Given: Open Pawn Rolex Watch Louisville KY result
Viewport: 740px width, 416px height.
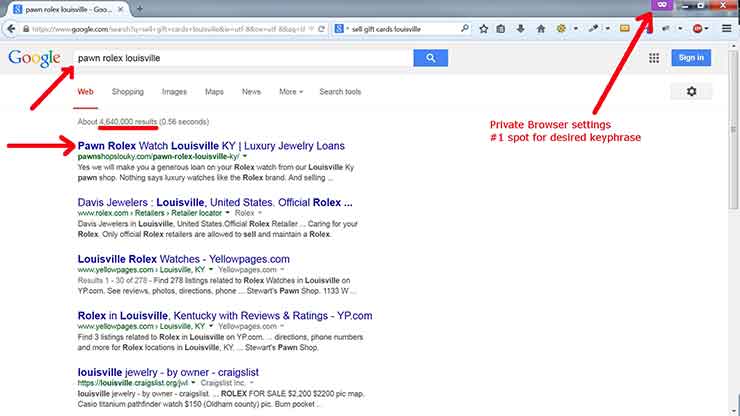Looking at the screenshot, I should click(211, 146).
